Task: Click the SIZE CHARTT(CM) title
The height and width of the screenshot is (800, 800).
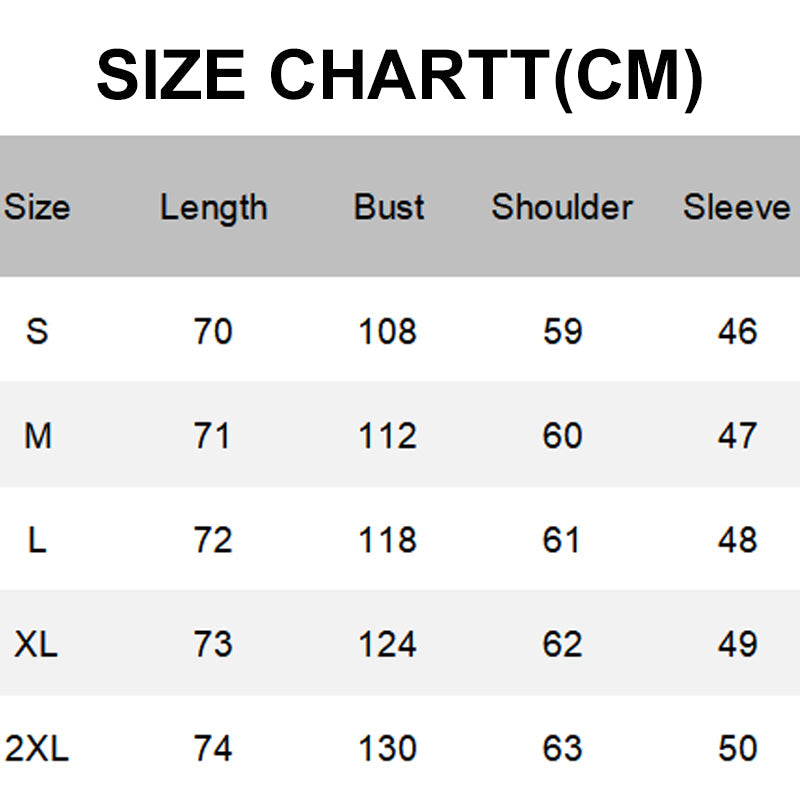Action: pyautogui.click(x=400, y=77)
